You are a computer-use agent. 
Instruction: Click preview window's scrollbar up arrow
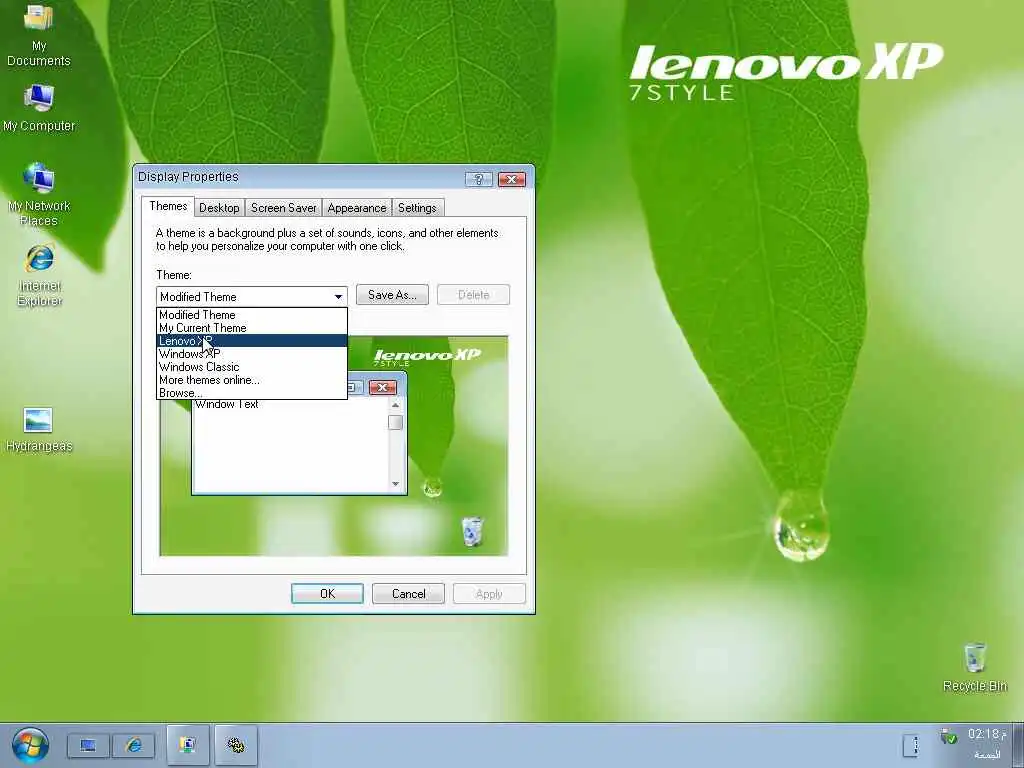[x=395, y=406]
